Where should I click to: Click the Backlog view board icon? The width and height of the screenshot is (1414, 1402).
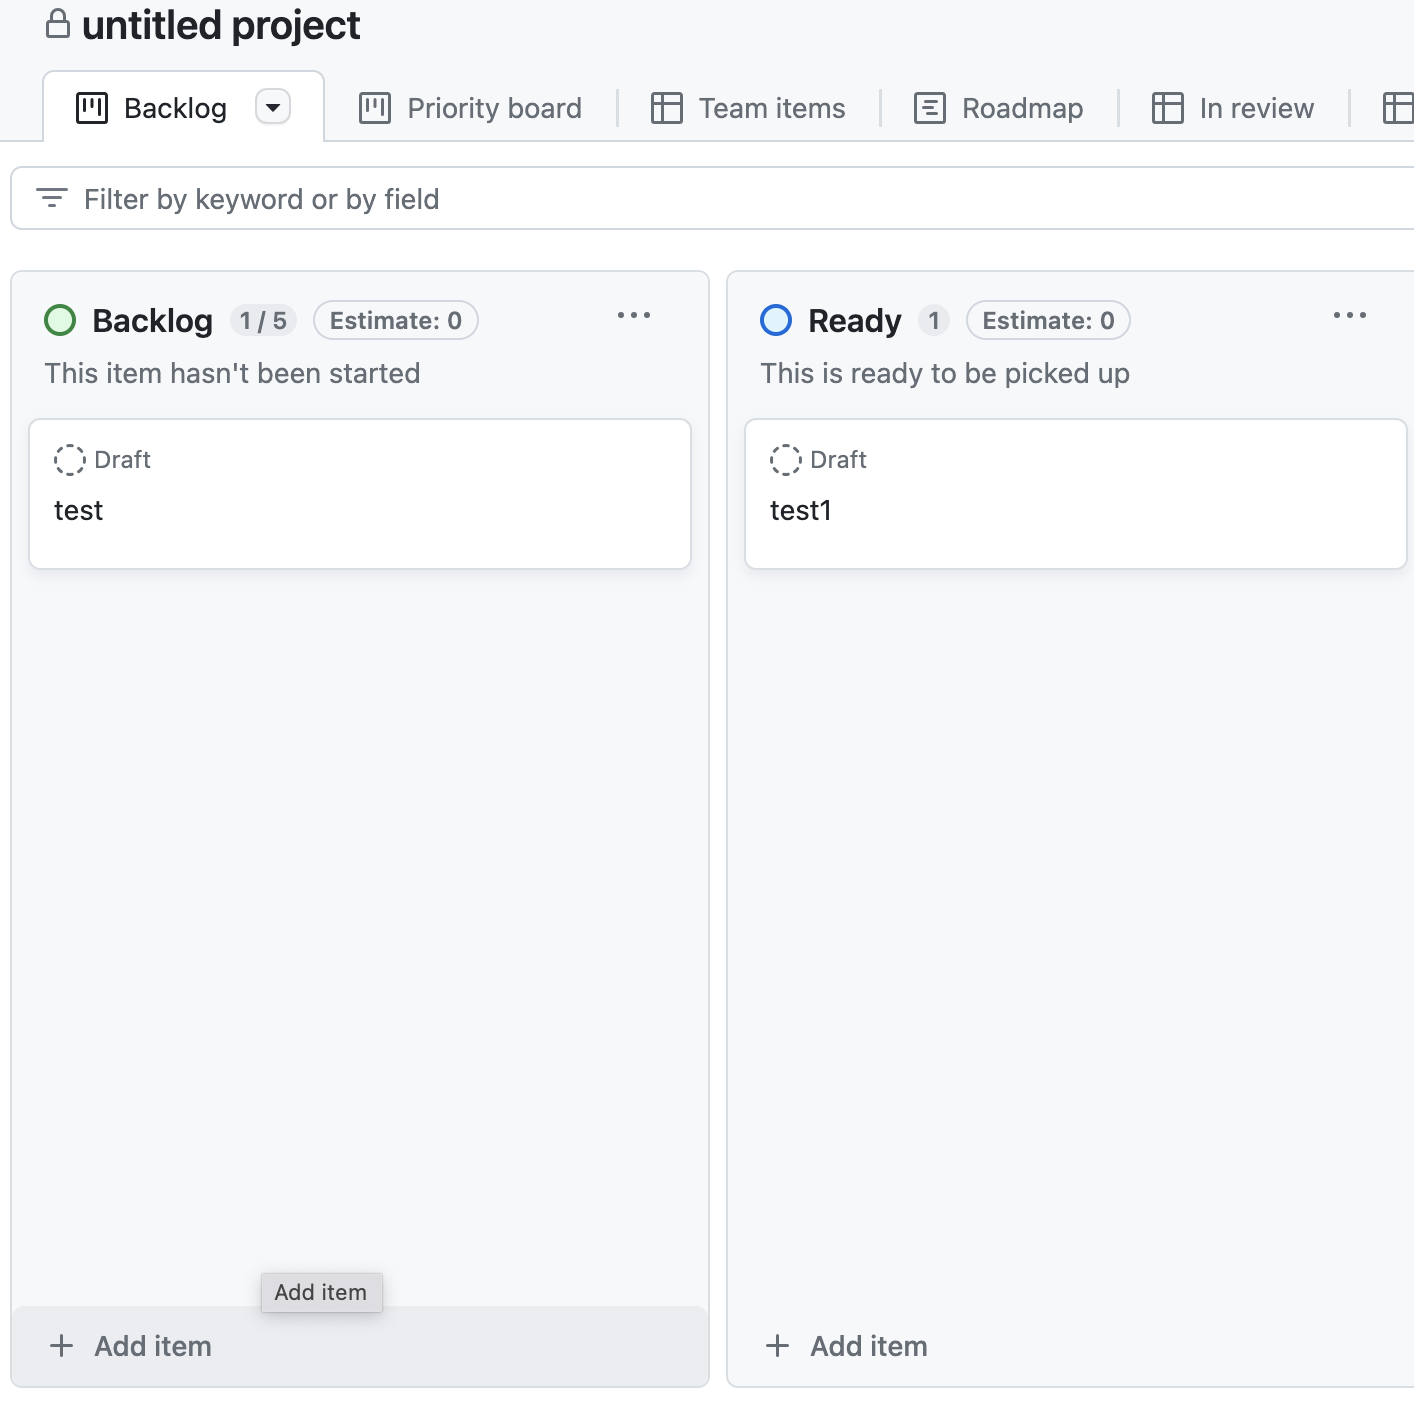93,108
